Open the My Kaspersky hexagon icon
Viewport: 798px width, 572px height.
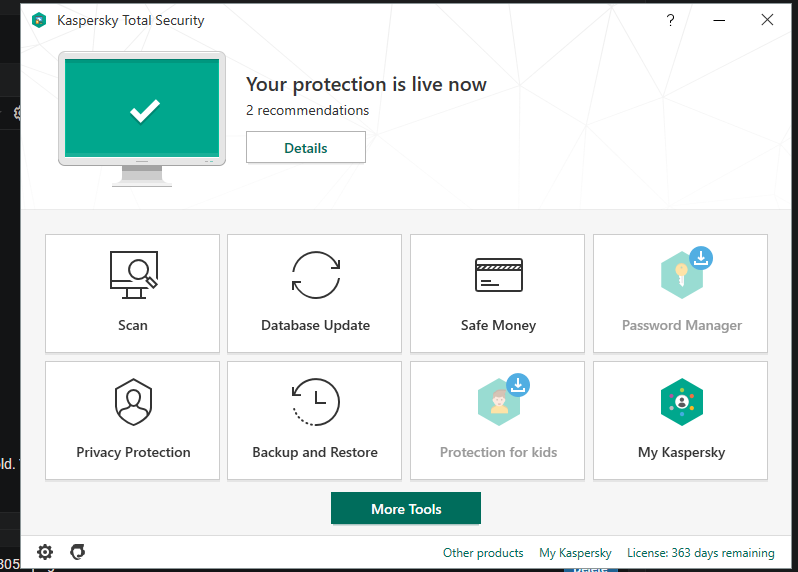[681, 401]
